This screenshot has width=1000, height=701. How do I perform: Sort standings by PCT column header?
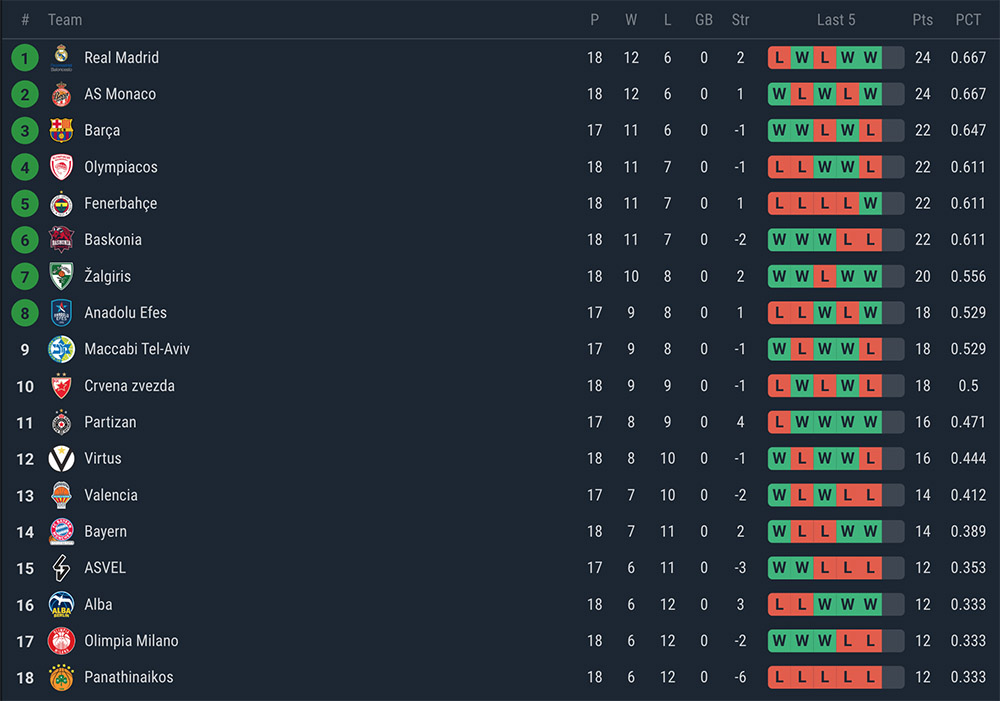(x=968, y=20)
